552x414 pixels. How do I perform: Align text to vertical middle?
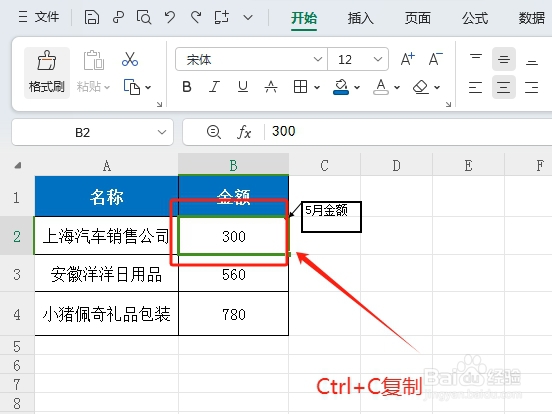[504, 59]
